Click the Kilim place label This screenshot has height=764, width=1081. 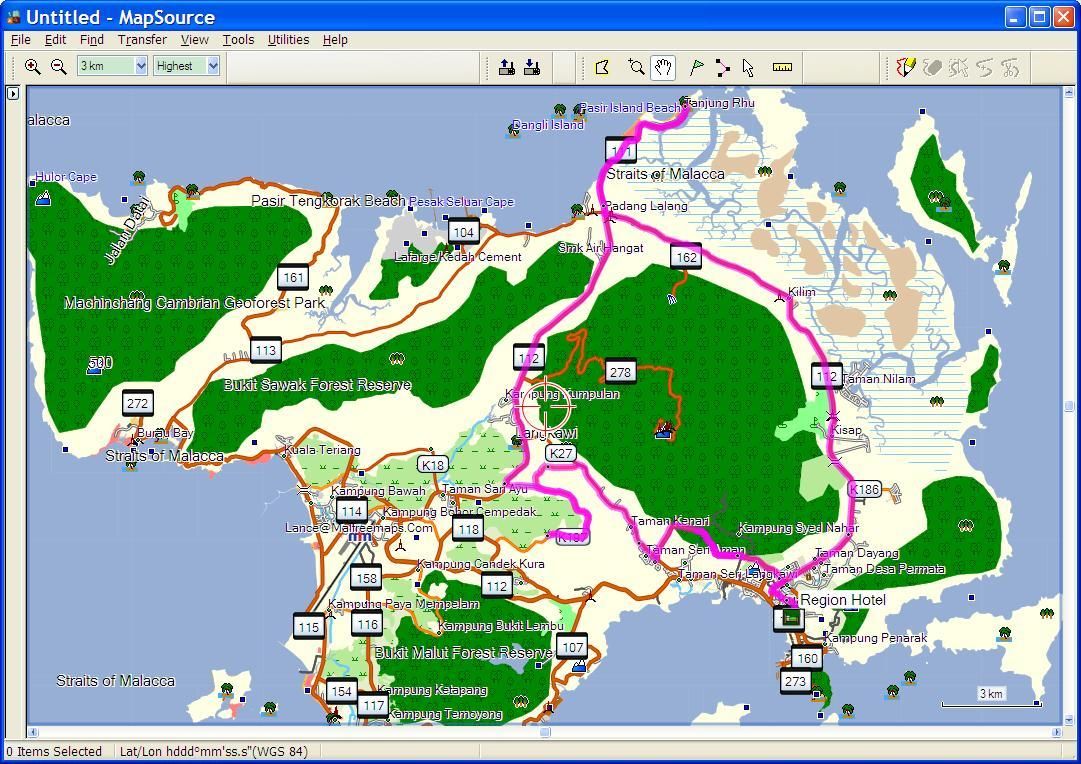tap(802, 292)
